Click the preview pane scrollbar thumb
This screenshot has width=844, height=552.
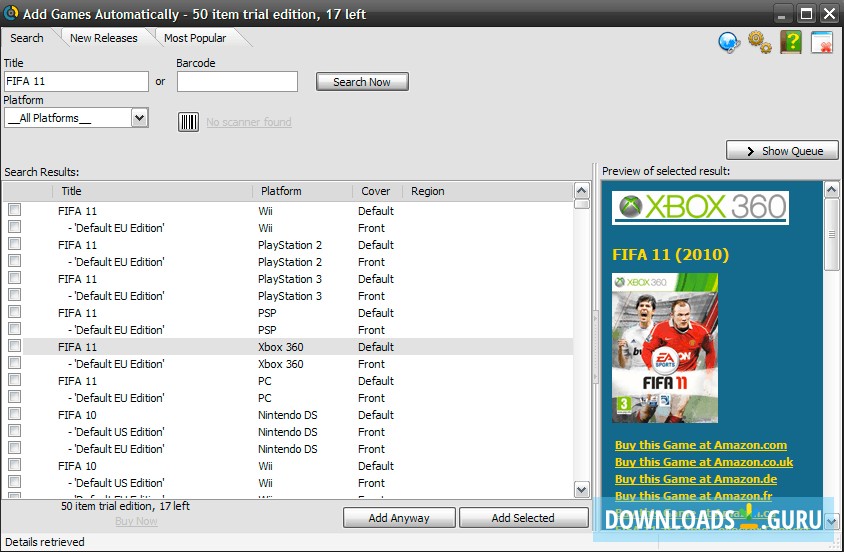click(831, 235)
